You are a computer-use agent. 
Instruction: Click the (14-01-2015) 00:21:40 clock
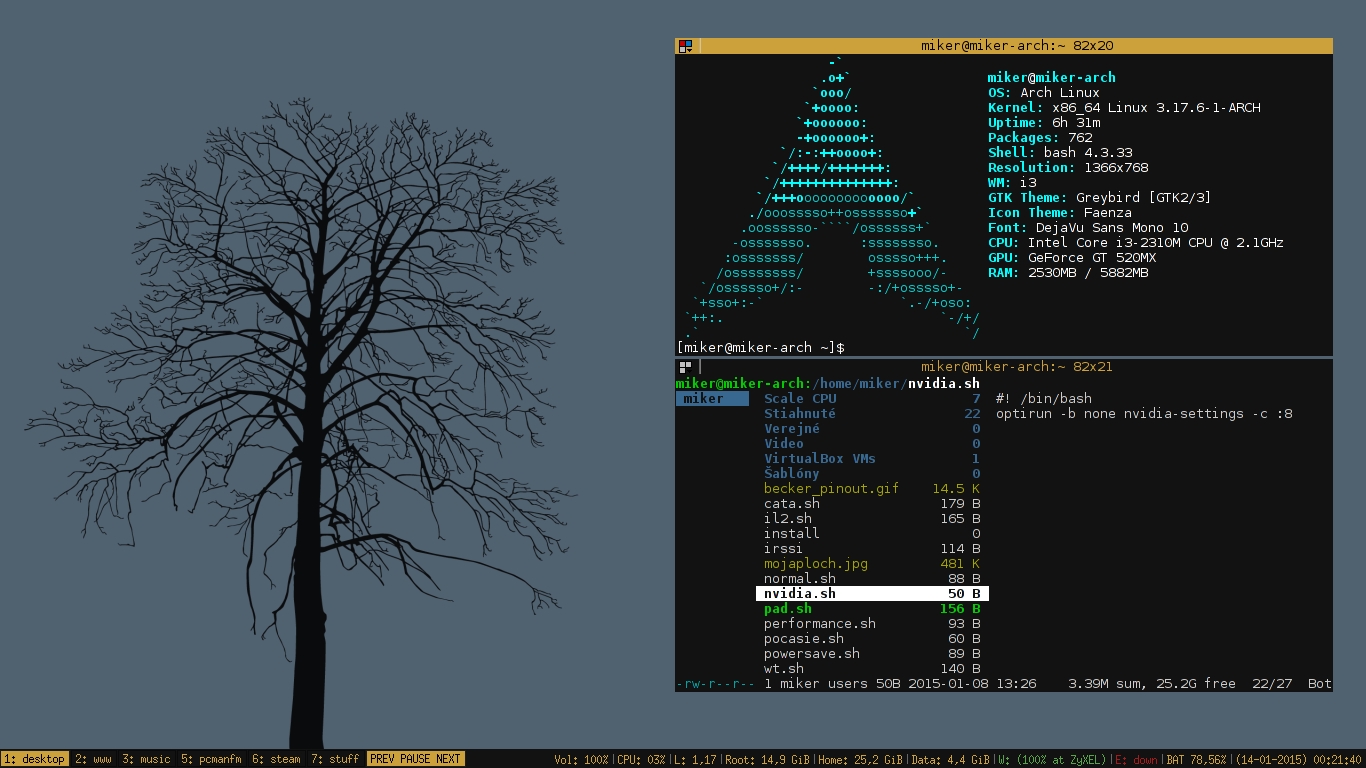[x=1299, y=760]
